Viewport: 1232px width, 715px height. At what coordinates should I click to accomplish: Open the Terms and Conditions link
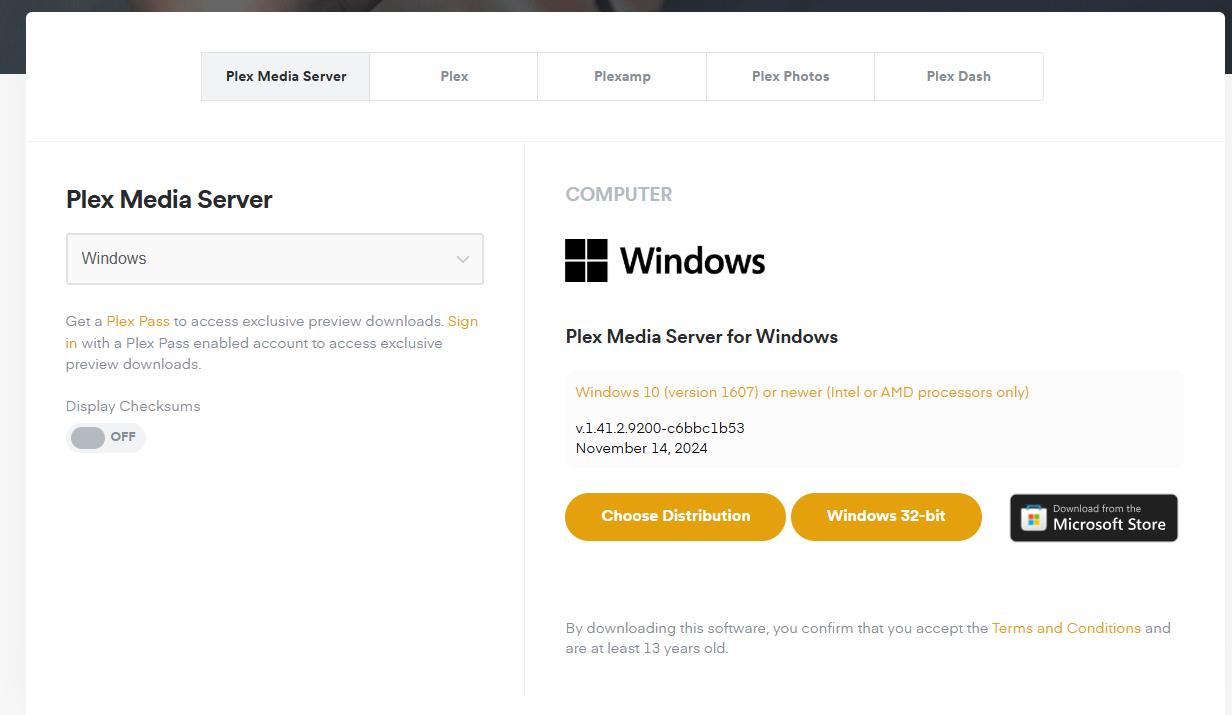(x=1066, y=628)
